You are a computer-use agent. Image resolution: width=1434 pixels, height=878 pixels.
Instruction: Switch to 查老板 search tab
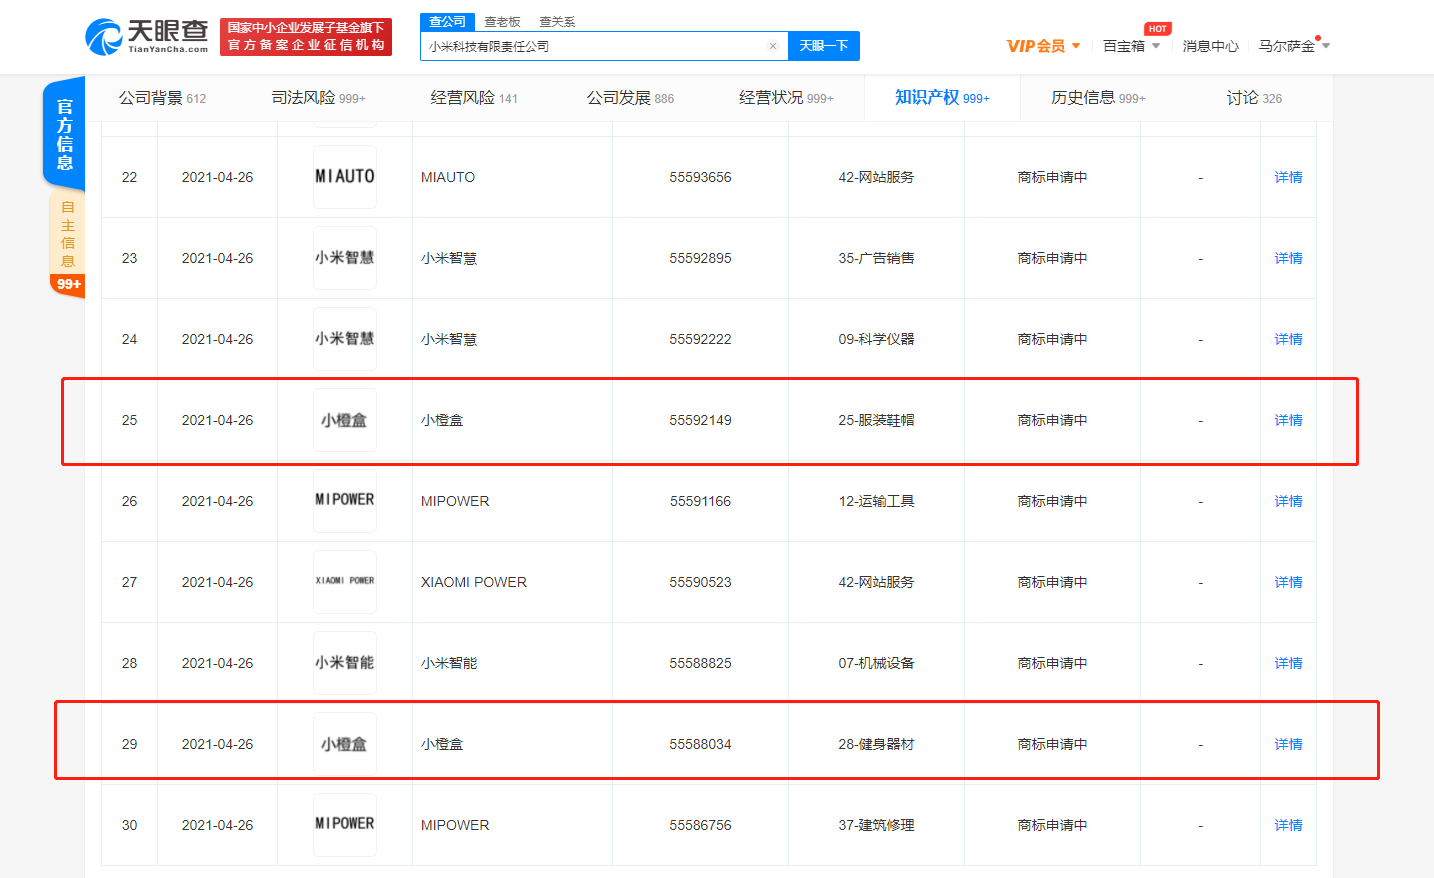pyautogui.click(x=502, y=22)
